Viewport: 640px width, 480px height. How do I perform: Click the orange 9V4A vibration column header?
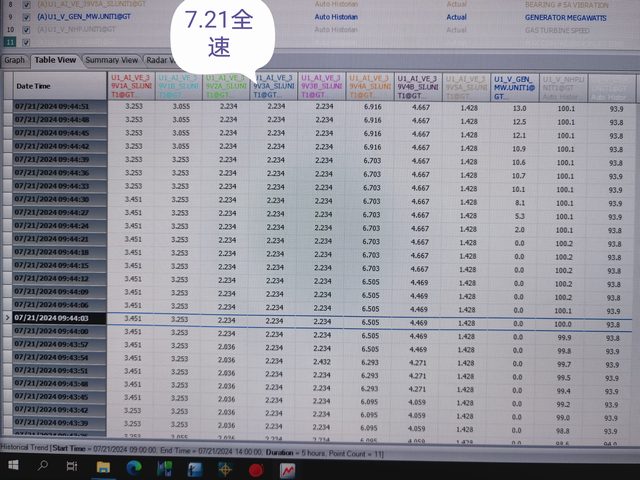(370, 86)
